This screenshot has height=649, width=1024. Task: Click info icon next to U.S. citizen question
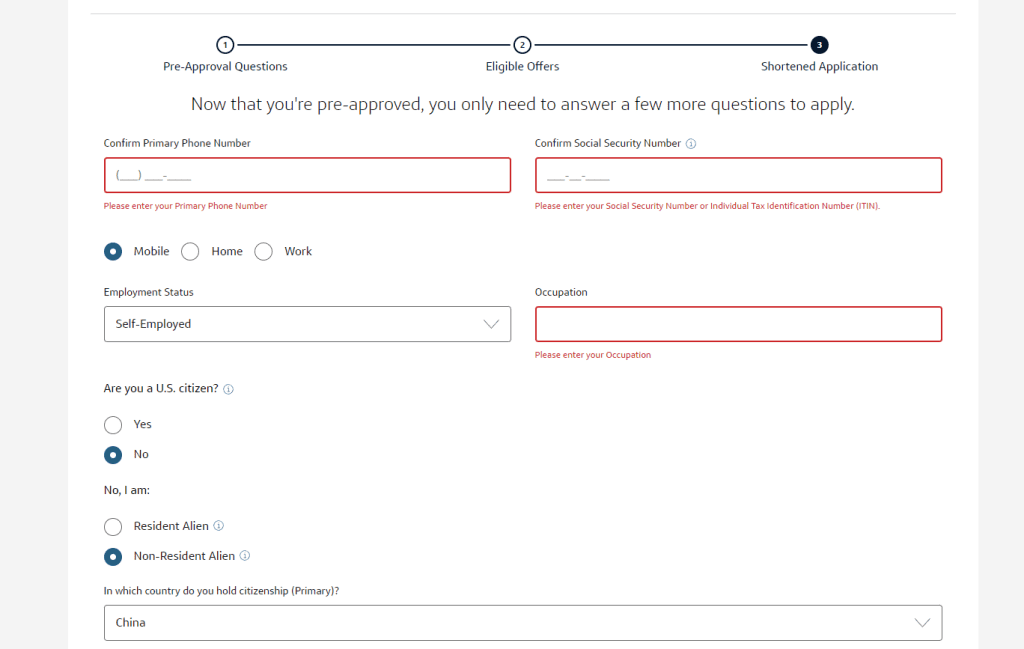click(228, 389)
